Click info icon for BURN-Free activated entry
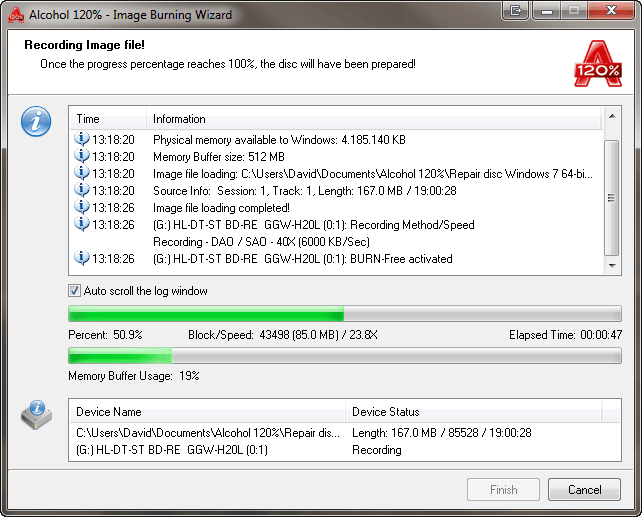642x517 pixels. click(81, 258)
